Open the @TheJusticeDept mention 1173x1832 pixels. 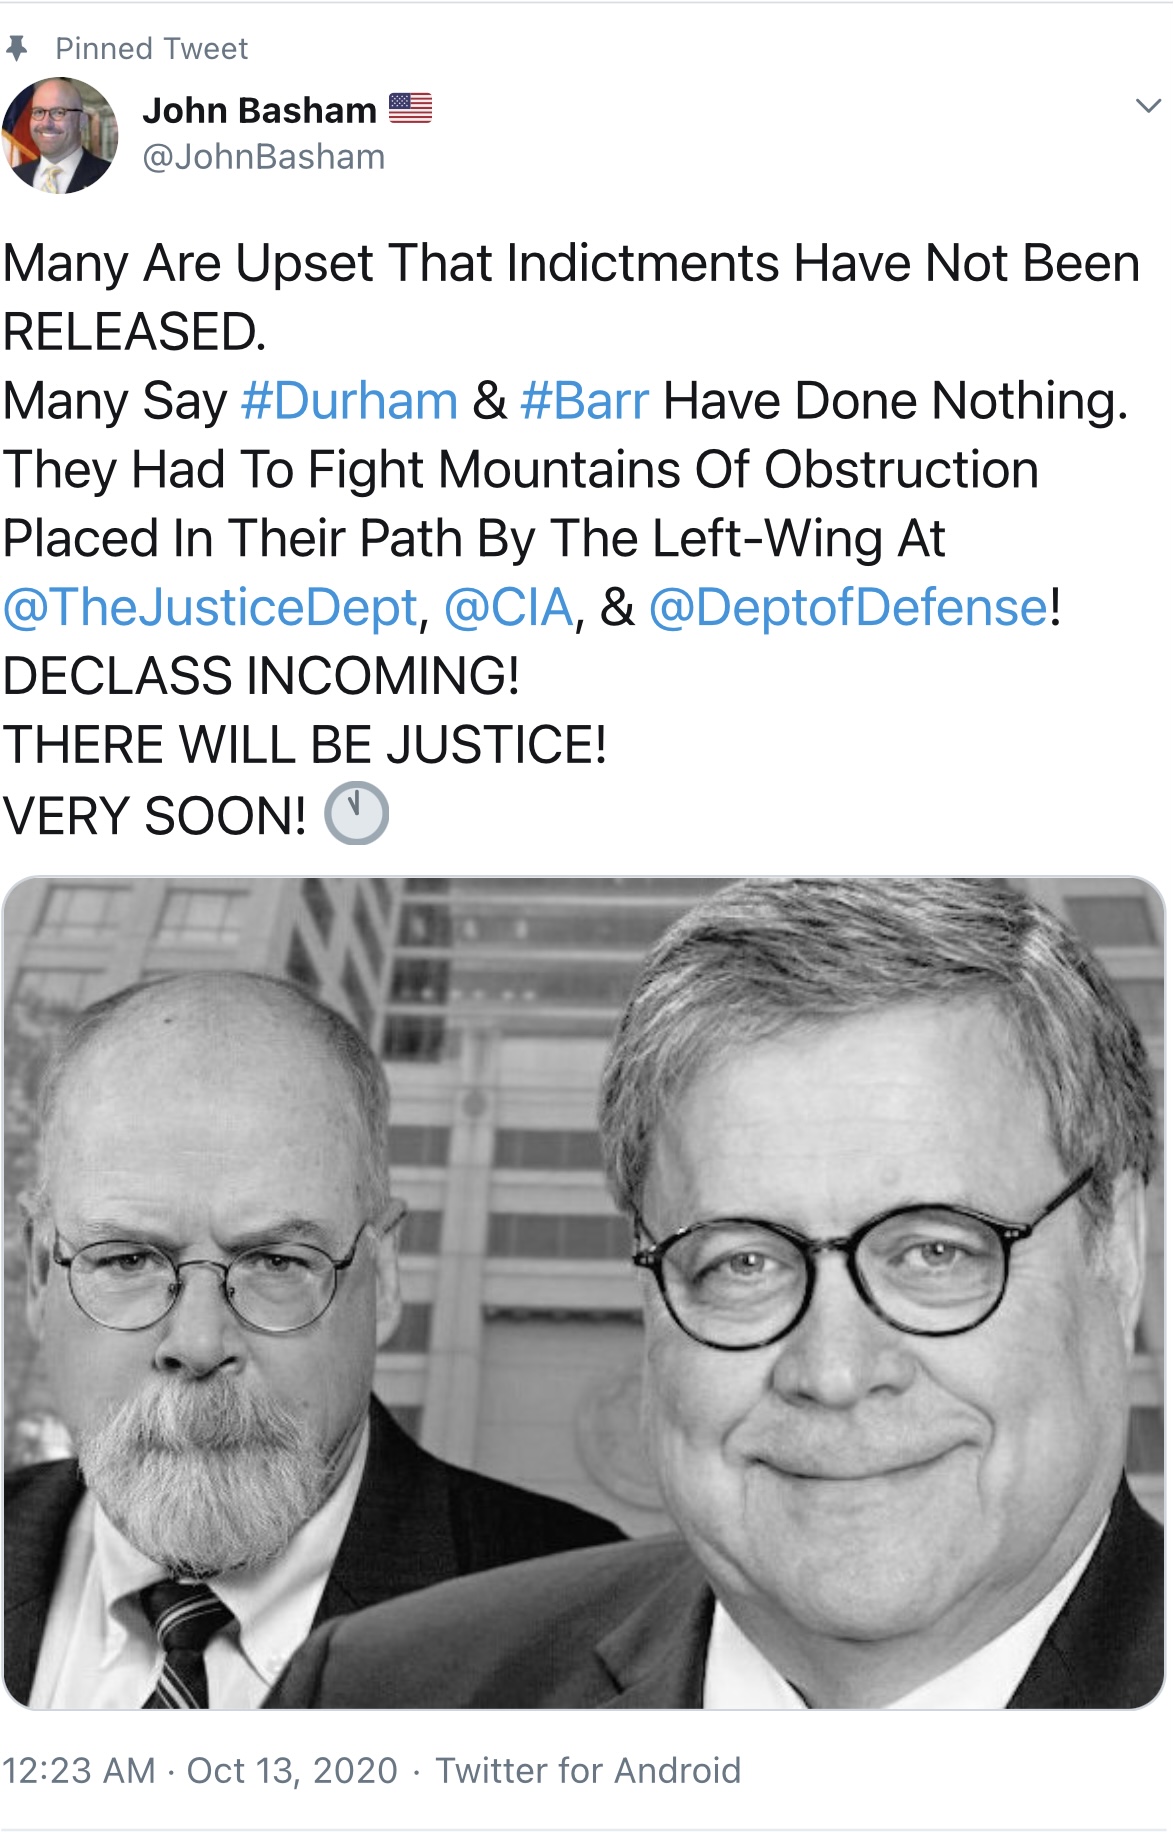tap(210, 608)
